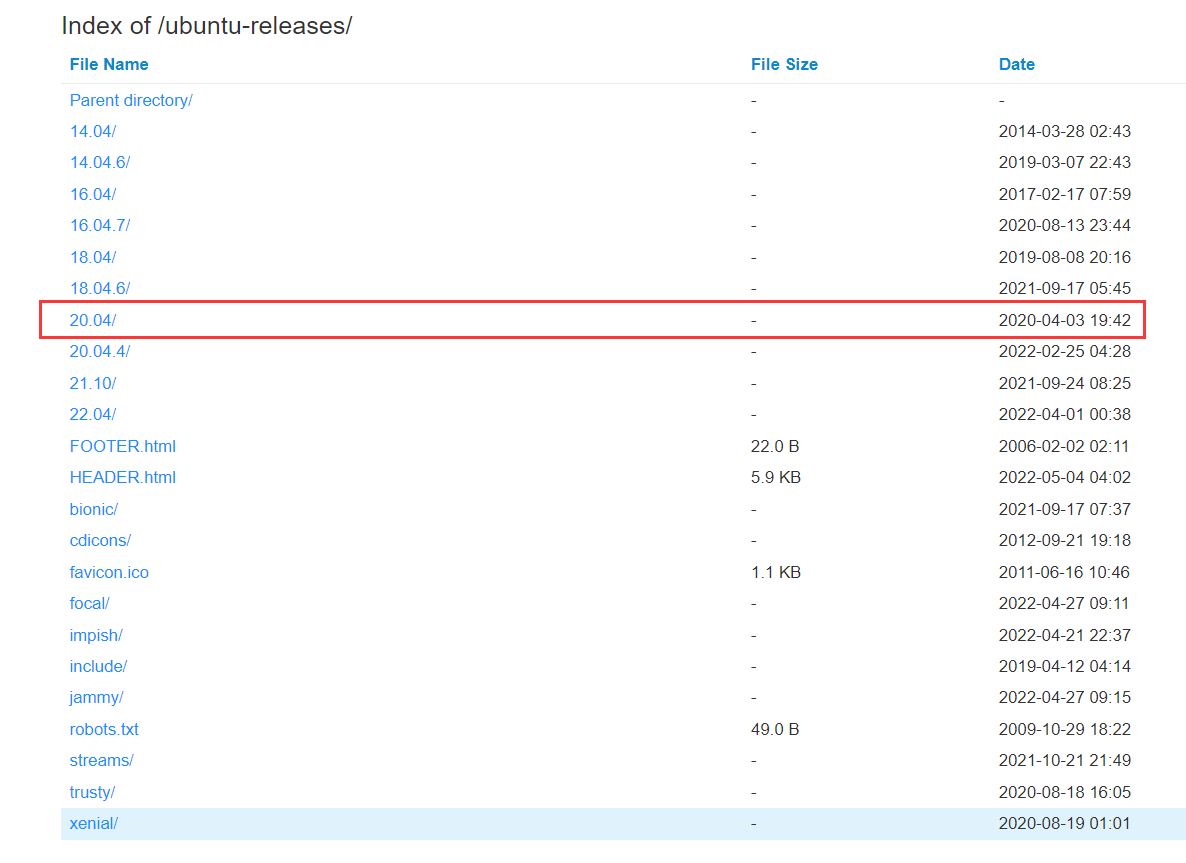This screenshot has height=863, width=1186.
Task: Sort listing by File Size header
Action: click(784, 64)
